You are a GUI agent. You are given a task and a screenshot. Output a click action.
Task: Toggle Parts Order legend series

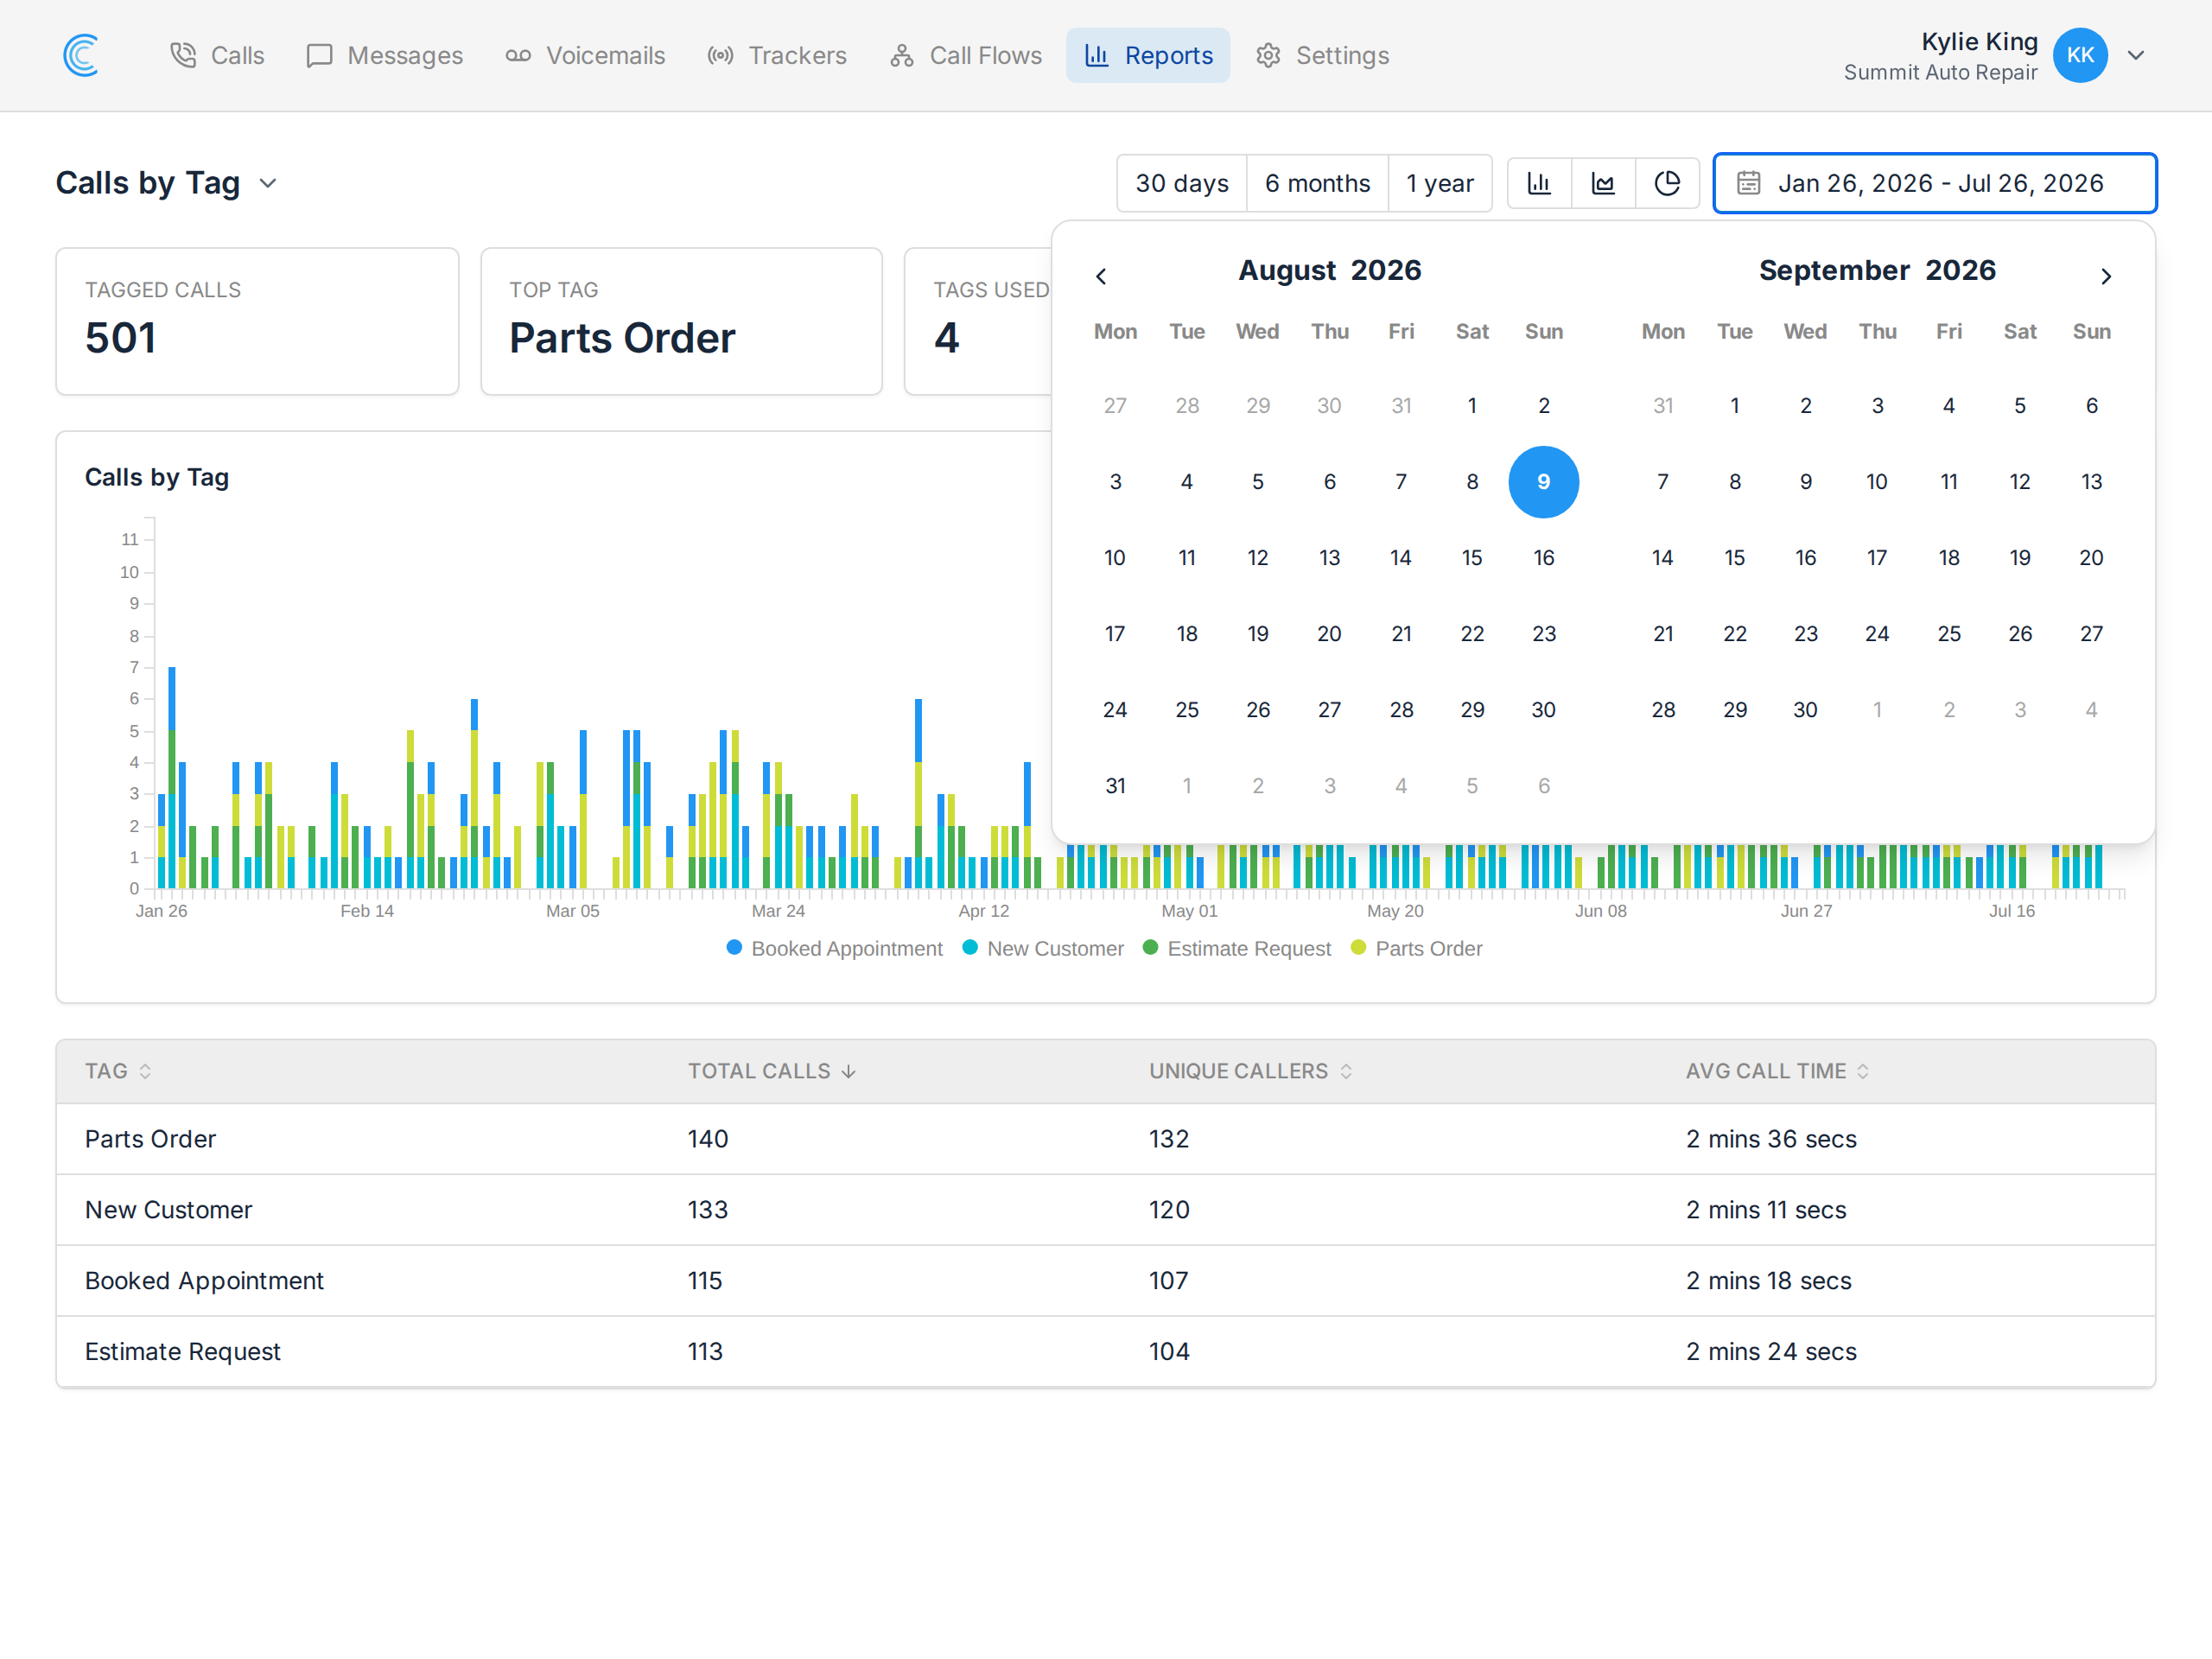coord(1416,948)
